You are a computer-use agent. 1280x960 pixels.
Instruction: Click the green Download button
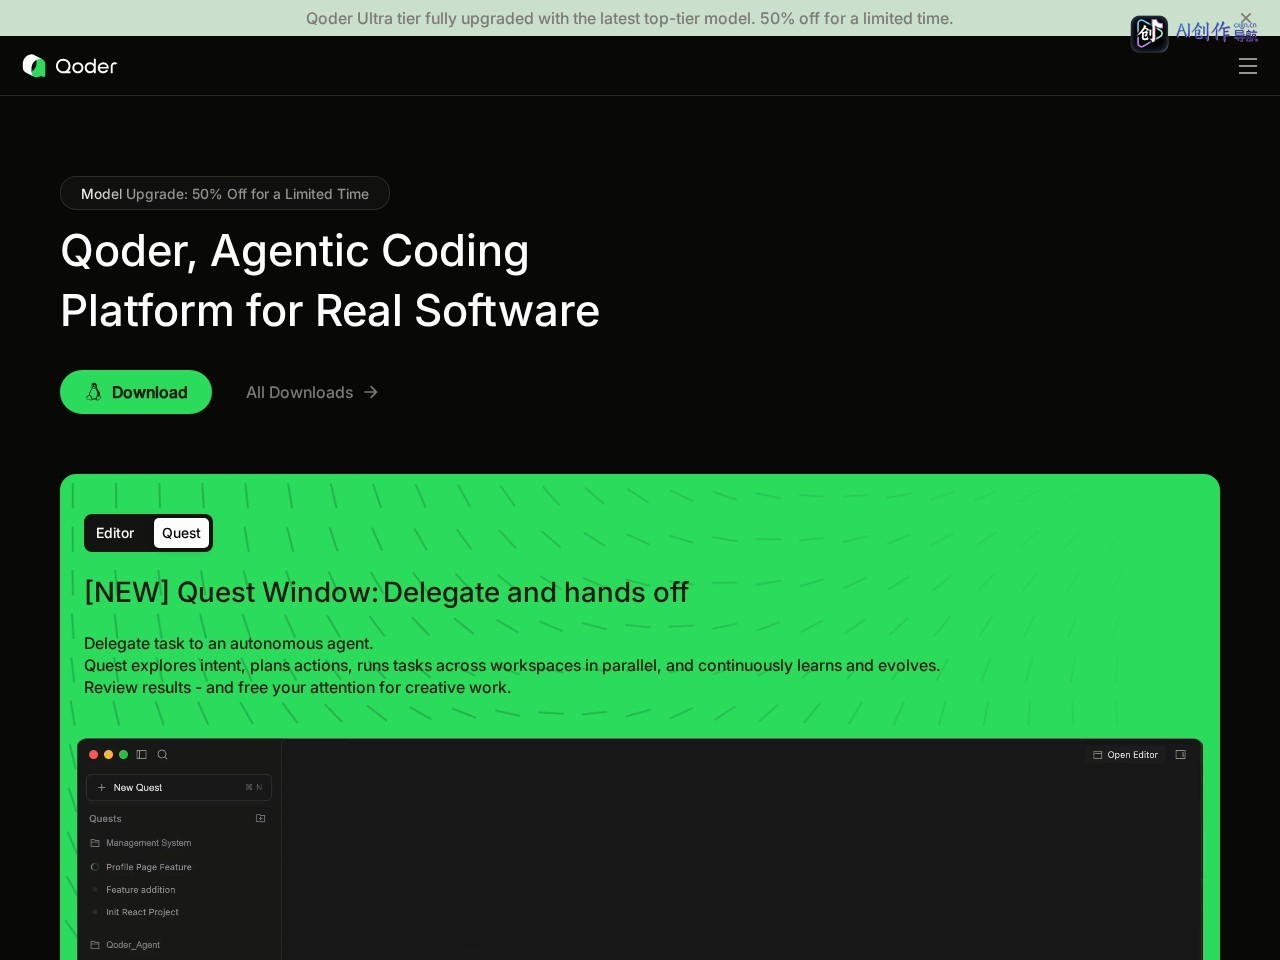click(136, 392)
